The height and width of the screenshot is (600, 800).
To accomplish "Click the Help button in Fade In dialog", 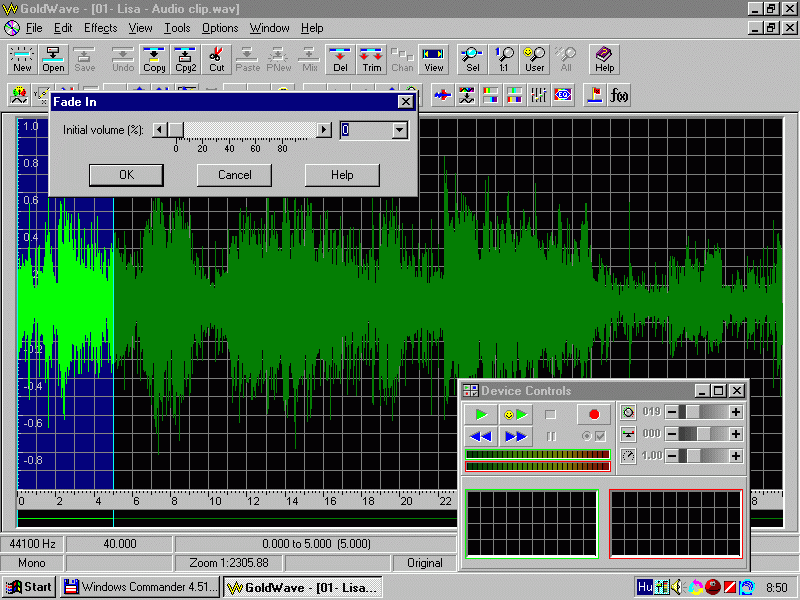I will [x=342, y=175].
